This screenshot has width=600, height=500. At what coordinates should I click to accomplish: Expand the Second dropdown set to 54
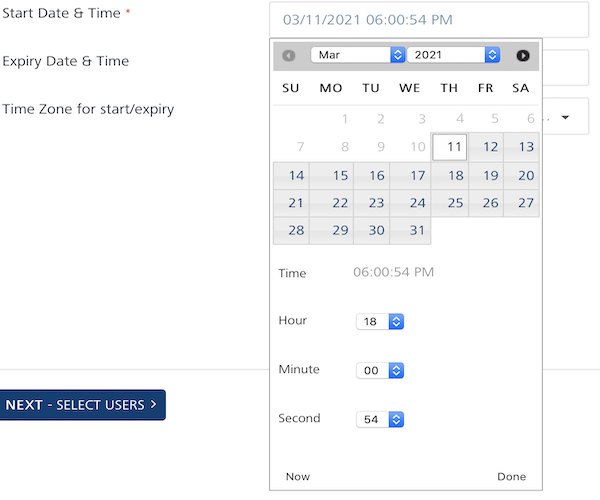[x=380, y=419]
